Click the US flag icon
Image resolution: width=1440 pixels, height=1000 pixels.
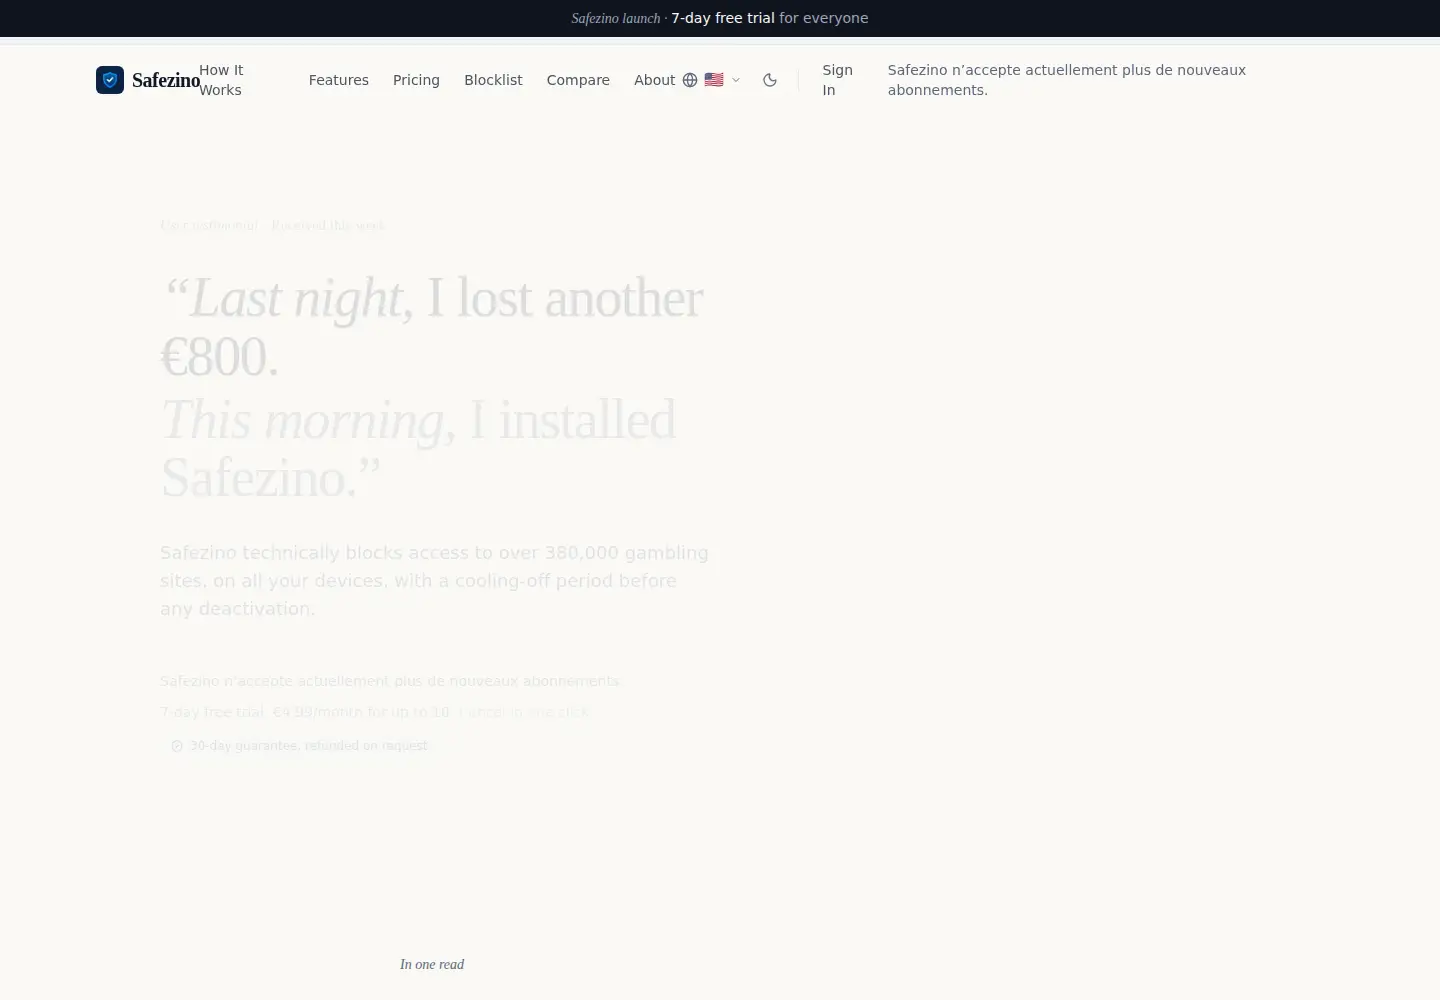(x=714, y=80)
